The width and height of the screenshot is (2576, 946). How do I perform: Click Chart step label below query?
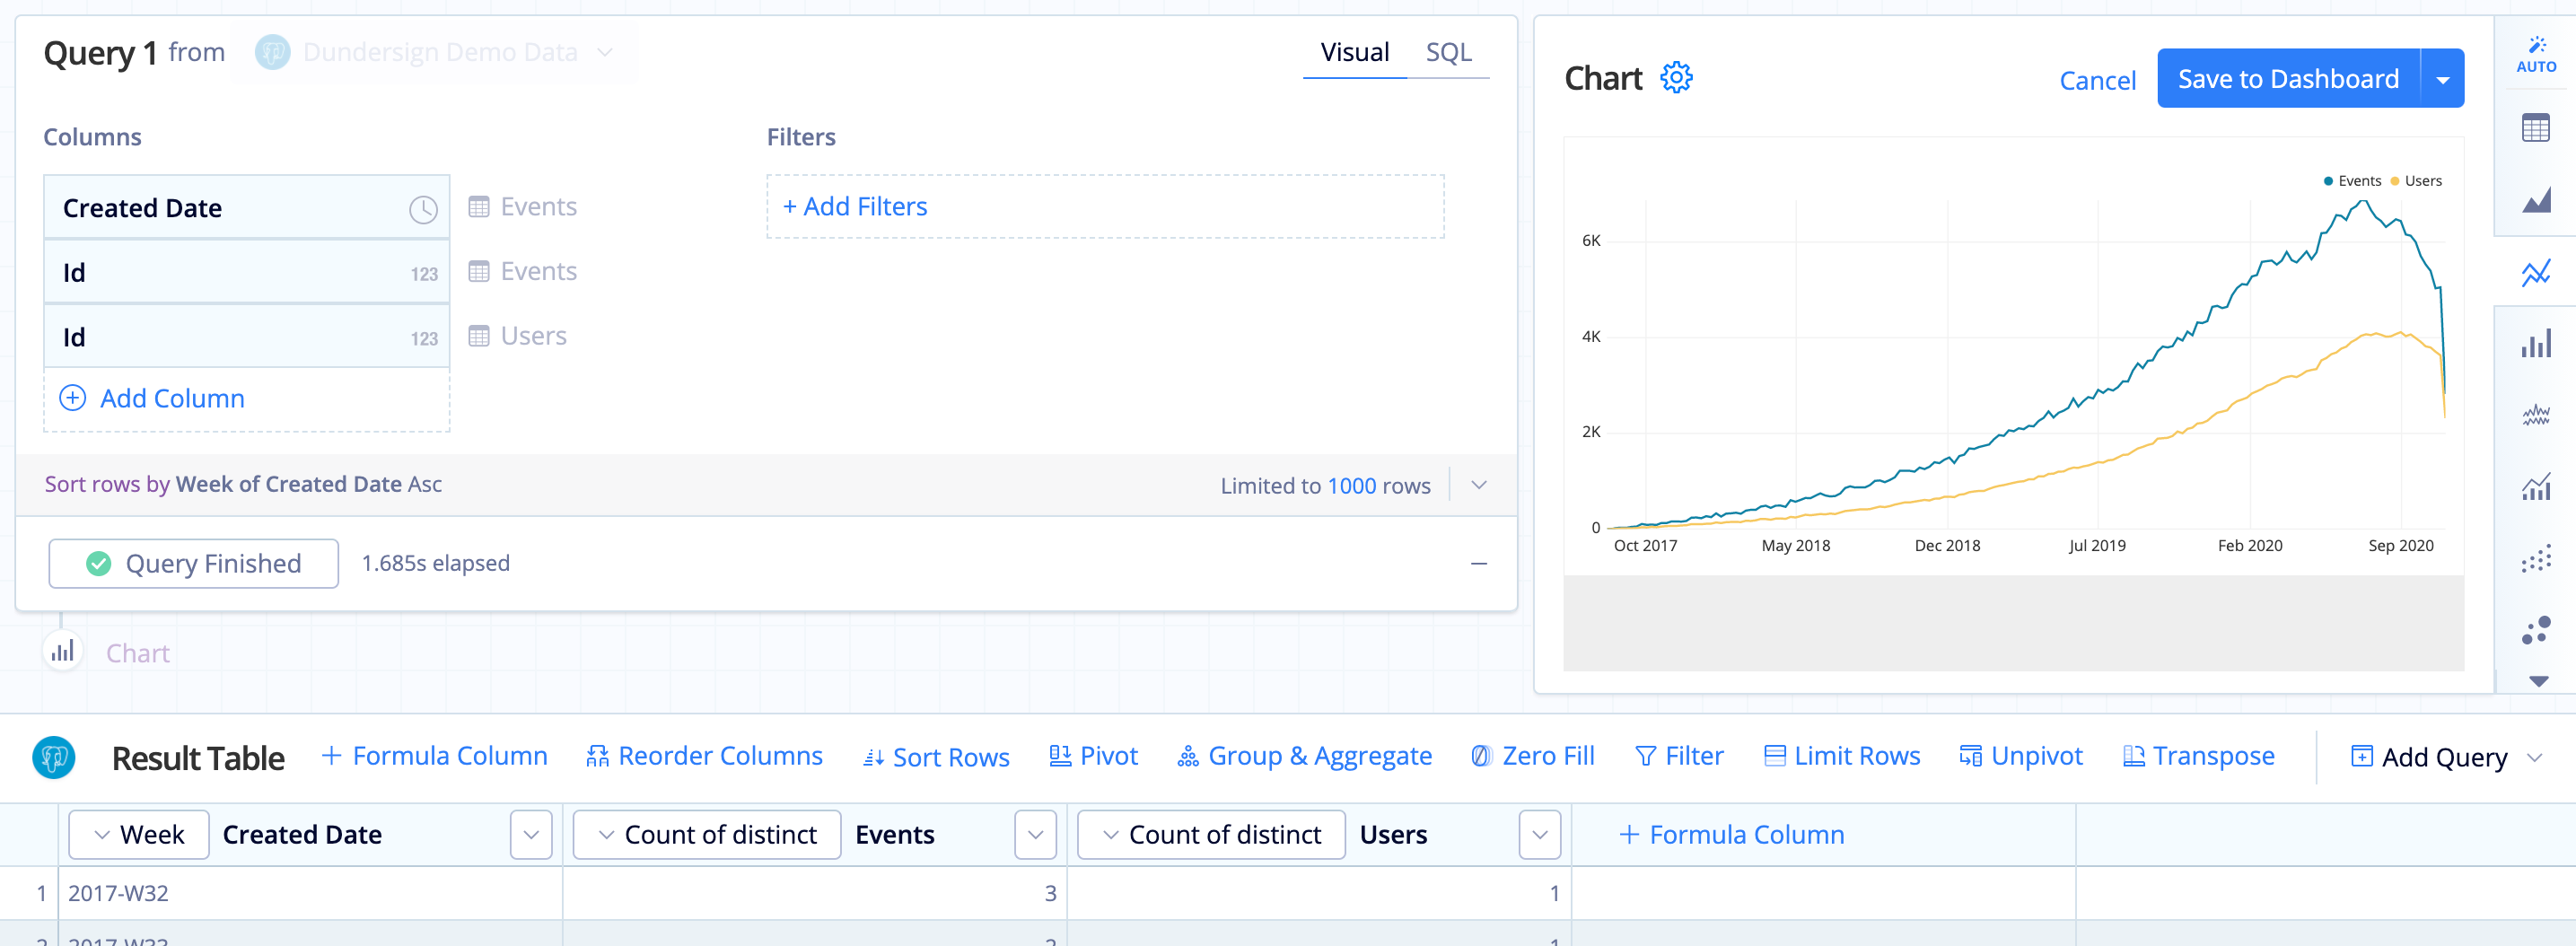(138, 653)
